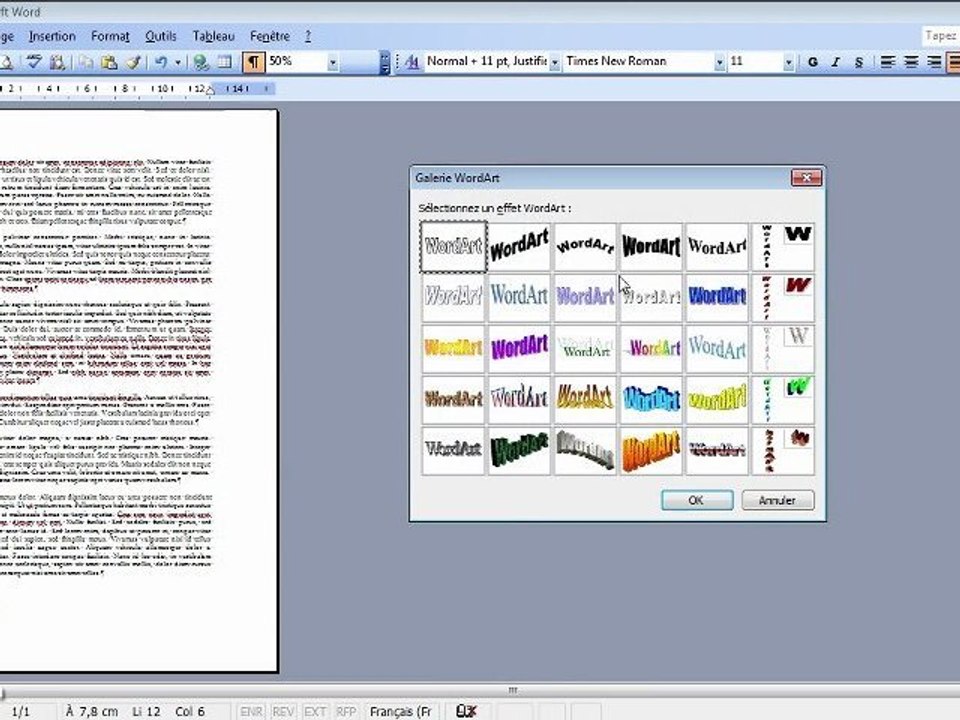Select the outlined WordArt style, first row
The width and height of the screenshot is (960, 720).
pos(453,247)
